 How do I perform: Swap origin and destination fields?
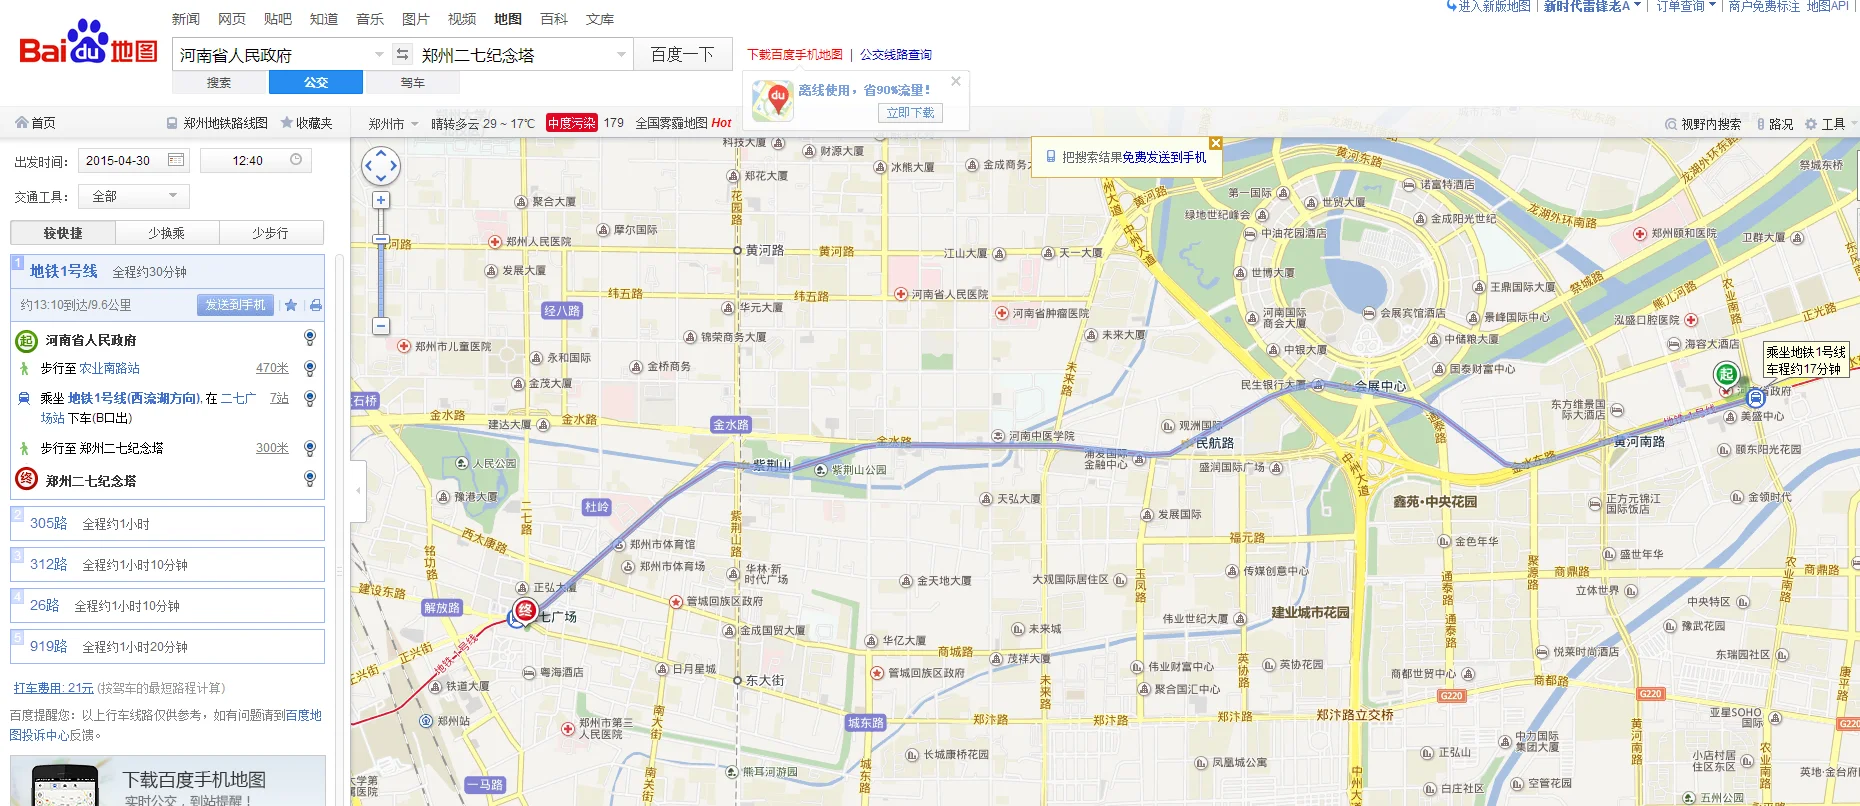(x=402, y=54)
